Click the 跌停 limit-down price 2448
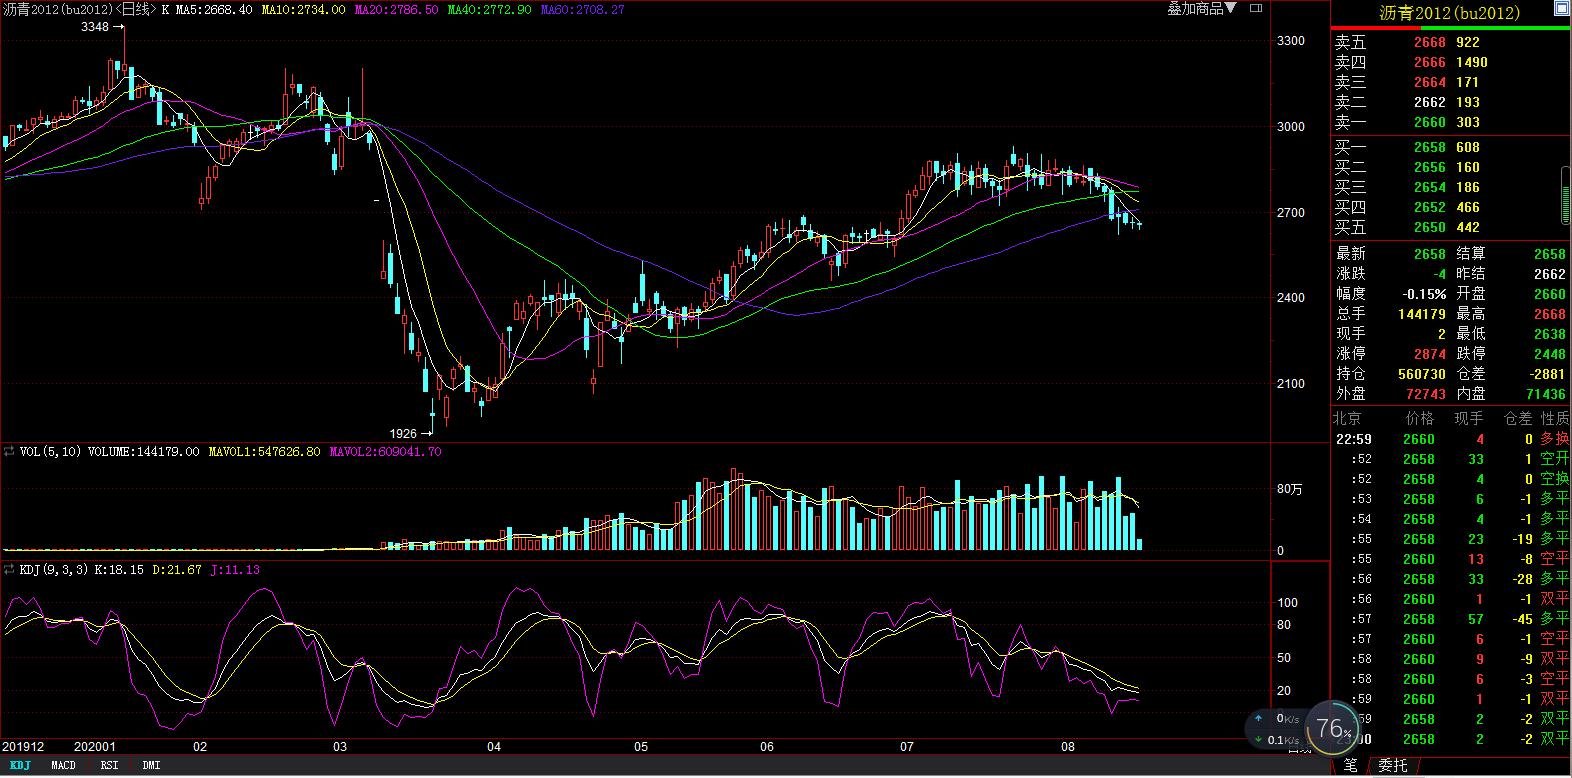1572x778 pixels. 1550,354
